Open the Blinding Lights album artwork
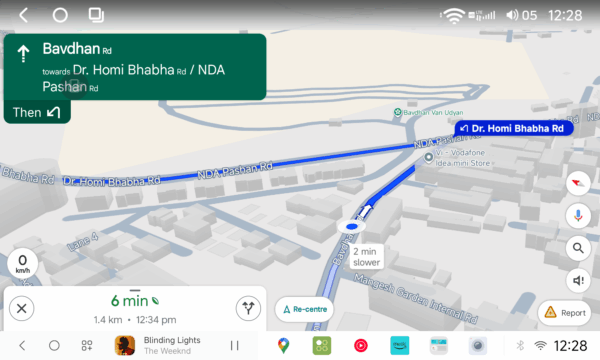Screen dimensions: 600x360 pyautogui.click(x=125, y=345)
